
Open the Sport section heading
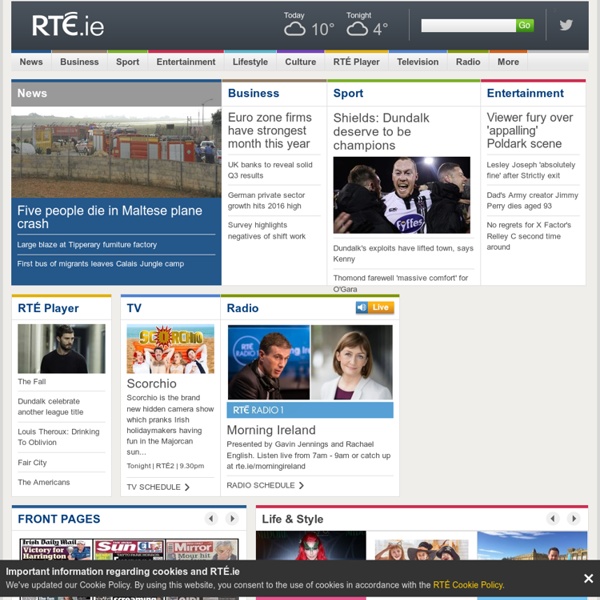click(x=348, y=93)
